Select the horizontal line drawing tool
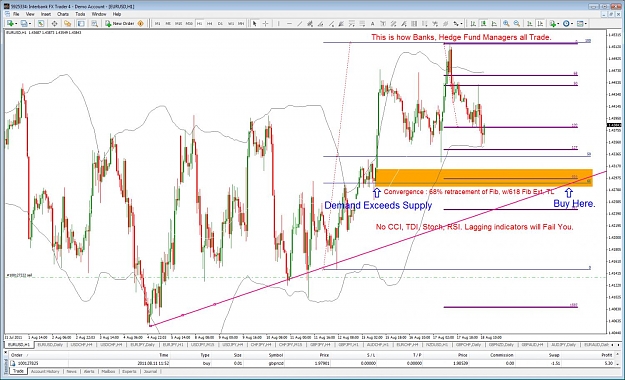Viewport: 625px width, 380px height. coord(289,24)
